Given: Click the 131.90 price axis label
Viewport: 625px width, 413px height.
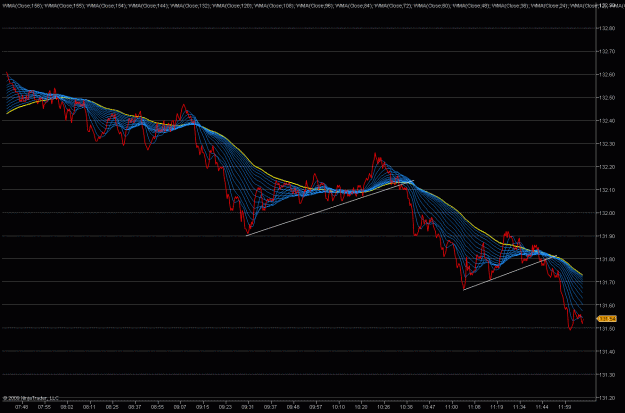Looking at the screenshot, I should click(607, 236).
